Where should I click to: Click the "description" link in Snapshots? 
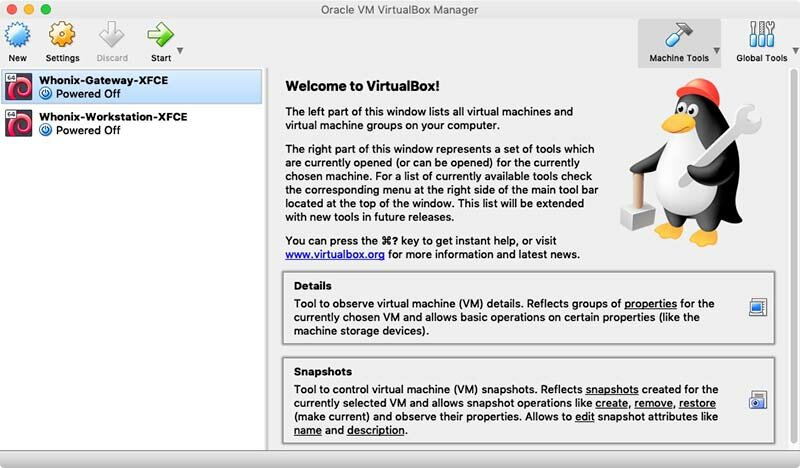point(375,430)
